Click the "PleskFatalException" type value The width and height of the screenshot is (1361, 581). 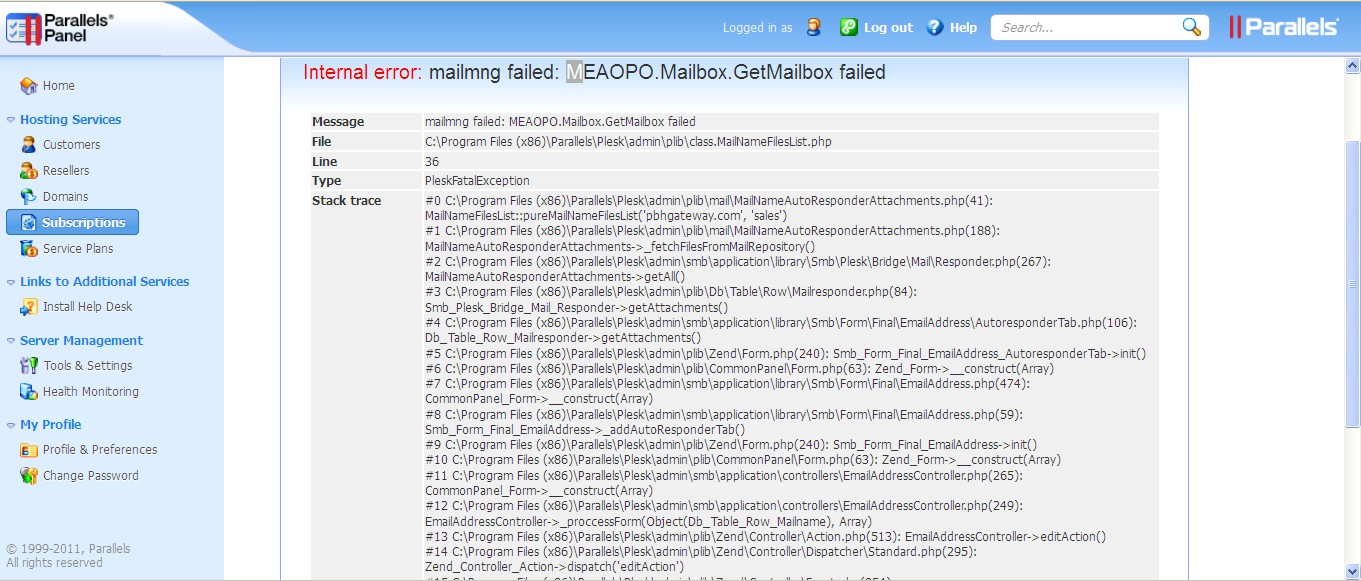pos(477,181)
